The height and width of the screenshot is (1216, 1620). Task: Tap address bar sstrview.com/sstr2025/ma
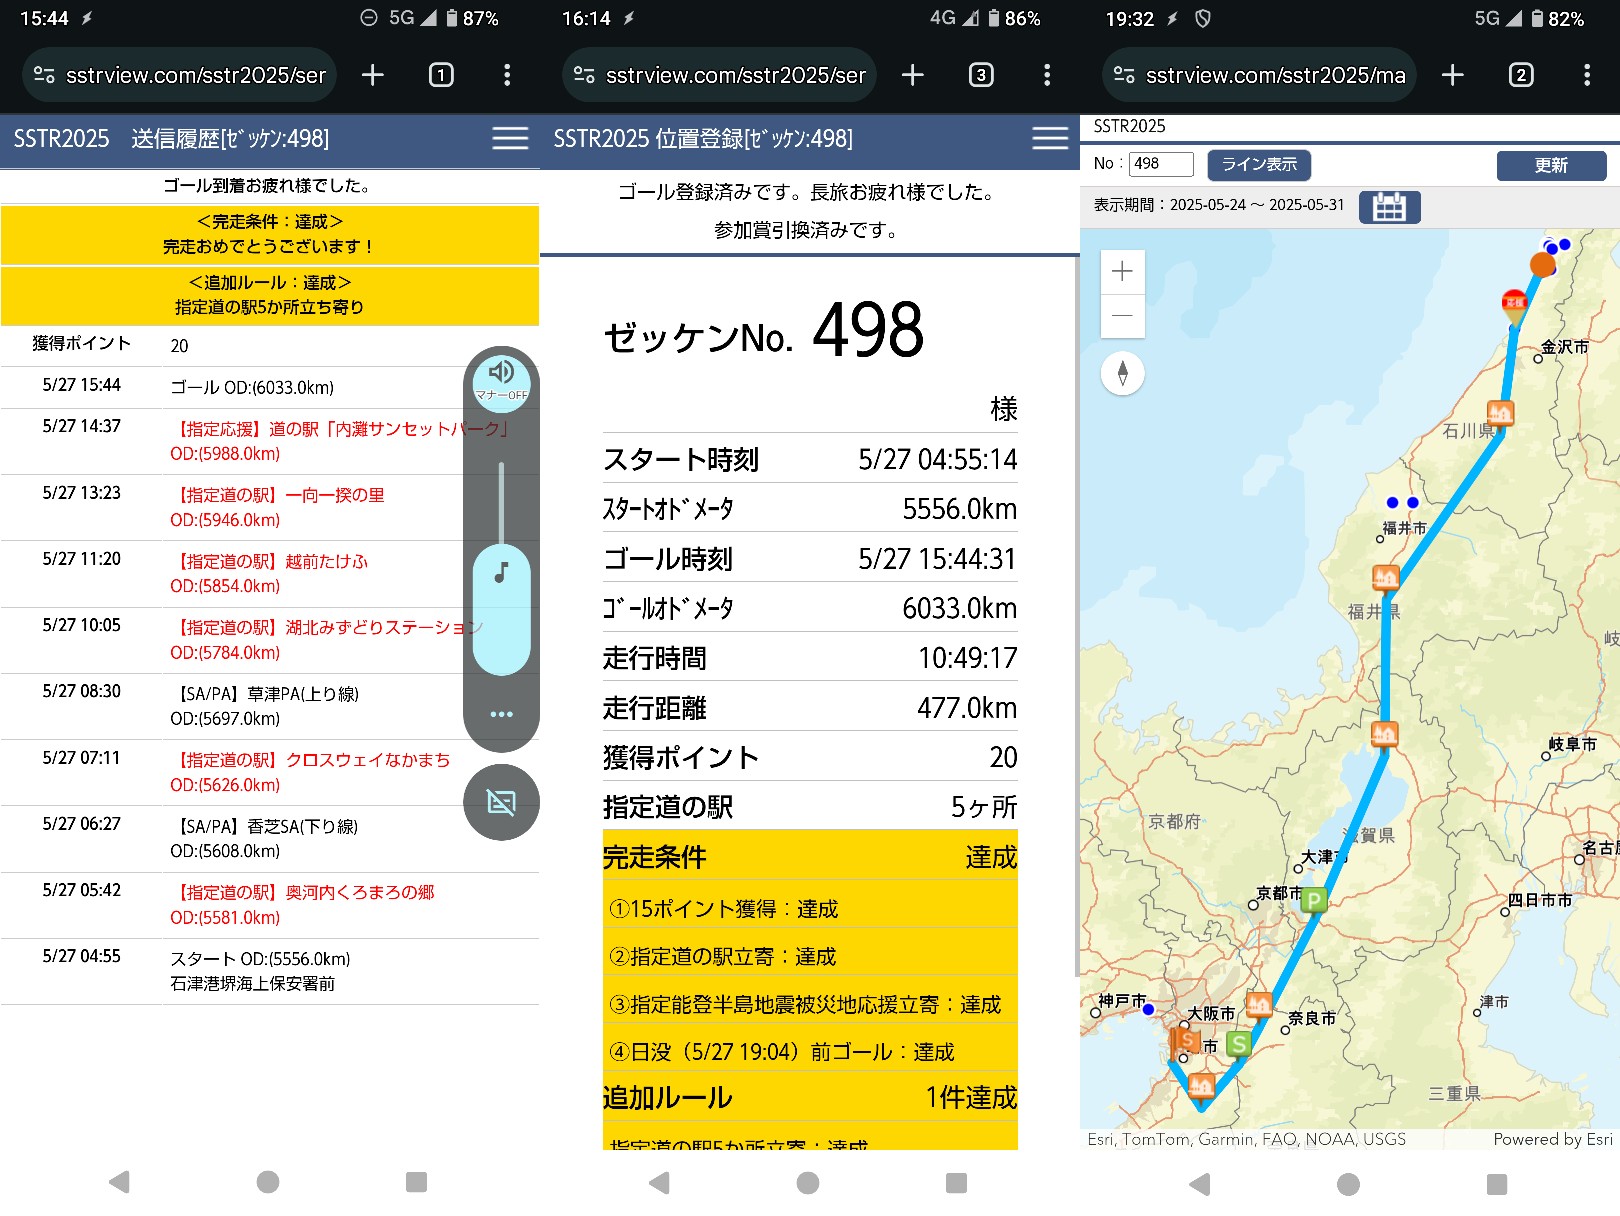point(1259,75)
